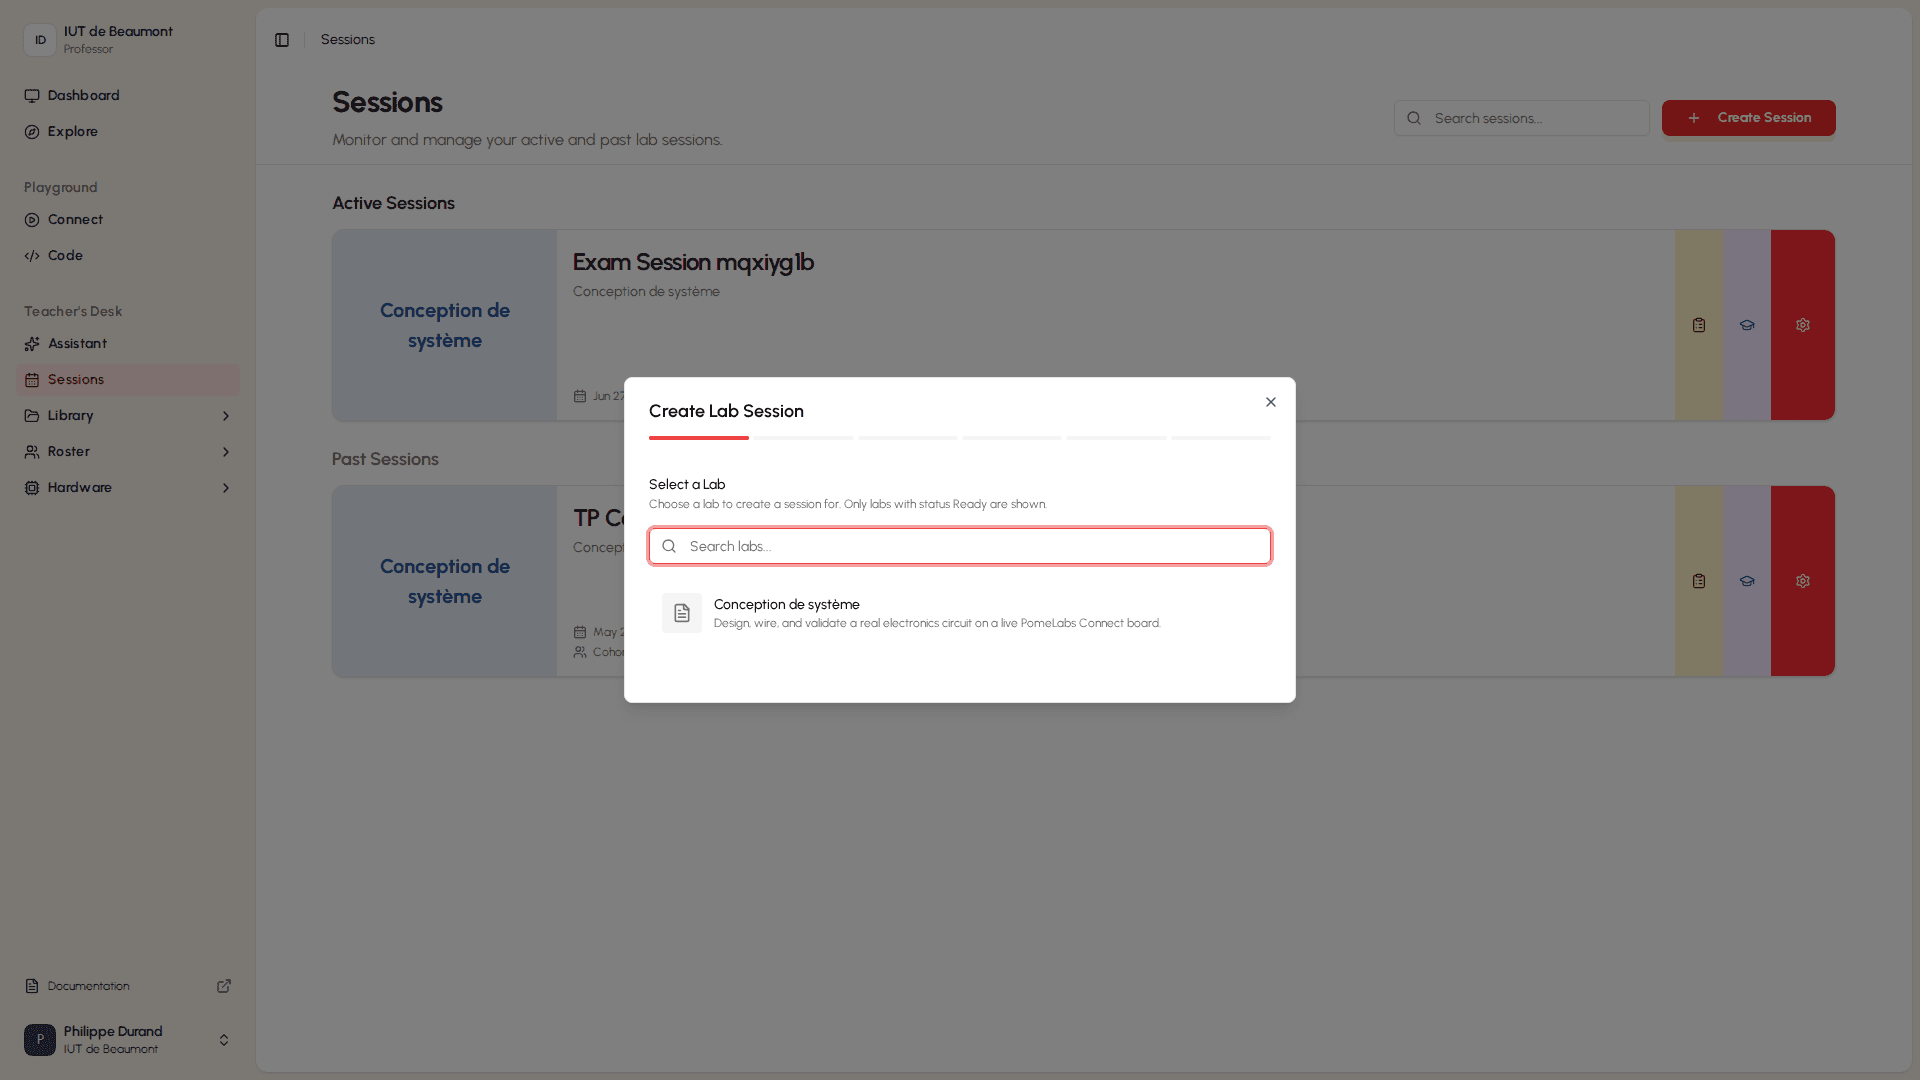Click the magnifier icon in Search labs
The image size is (1920, 1080).
click(x=669, y=546)
